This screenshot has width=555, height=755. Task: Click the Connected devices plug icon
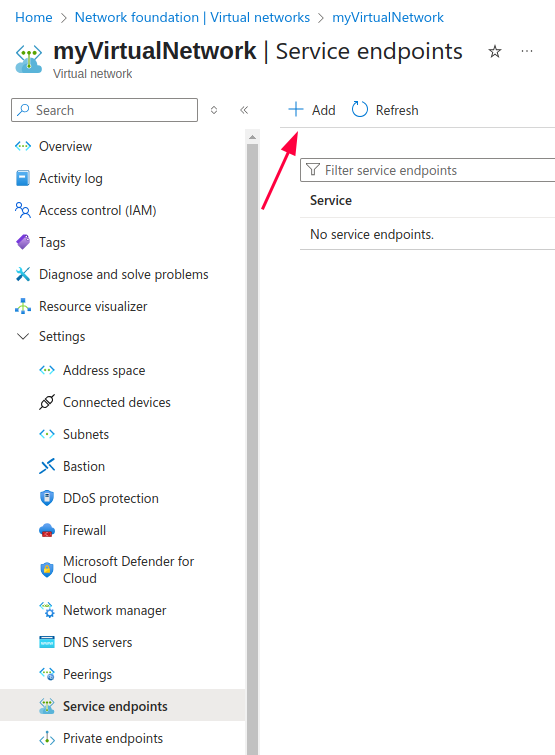(47, 402)
